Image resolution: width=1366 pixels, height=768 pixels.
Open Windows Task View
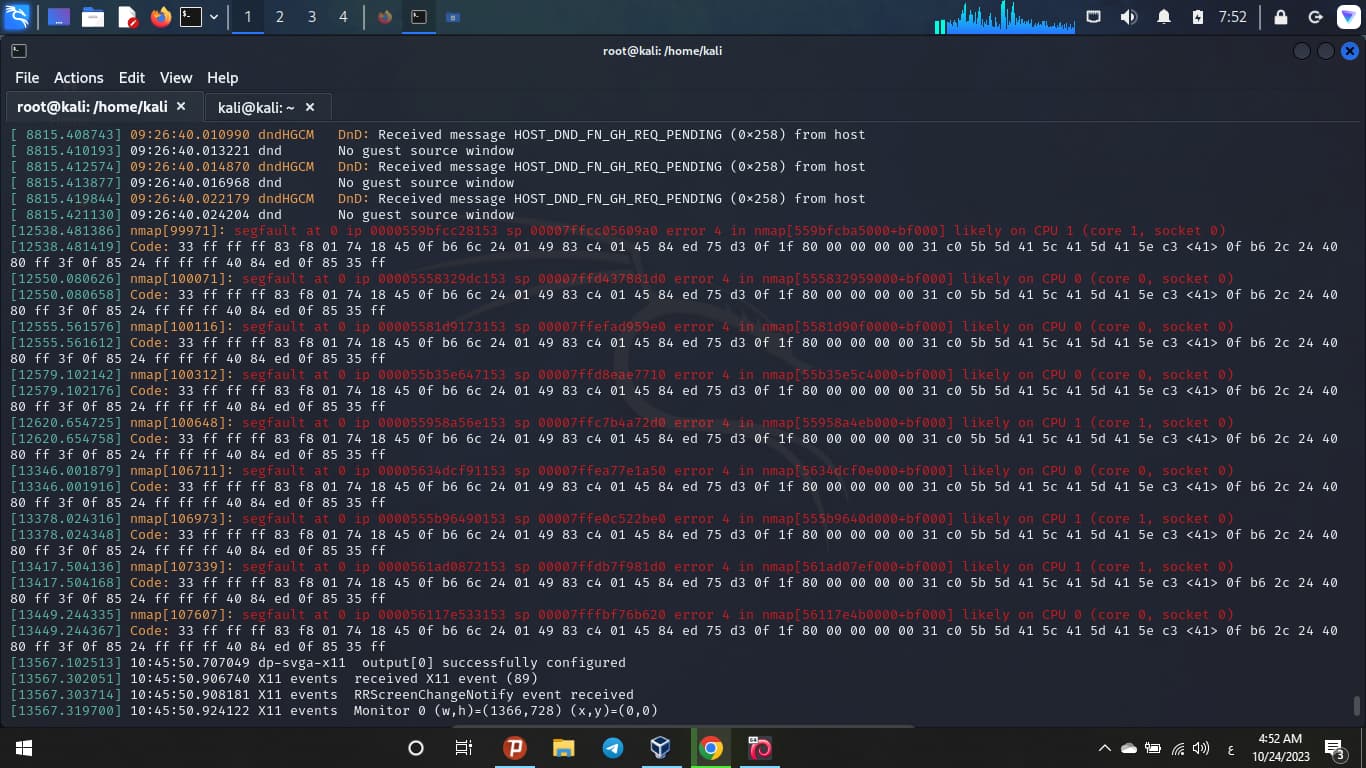click(464, 748)
